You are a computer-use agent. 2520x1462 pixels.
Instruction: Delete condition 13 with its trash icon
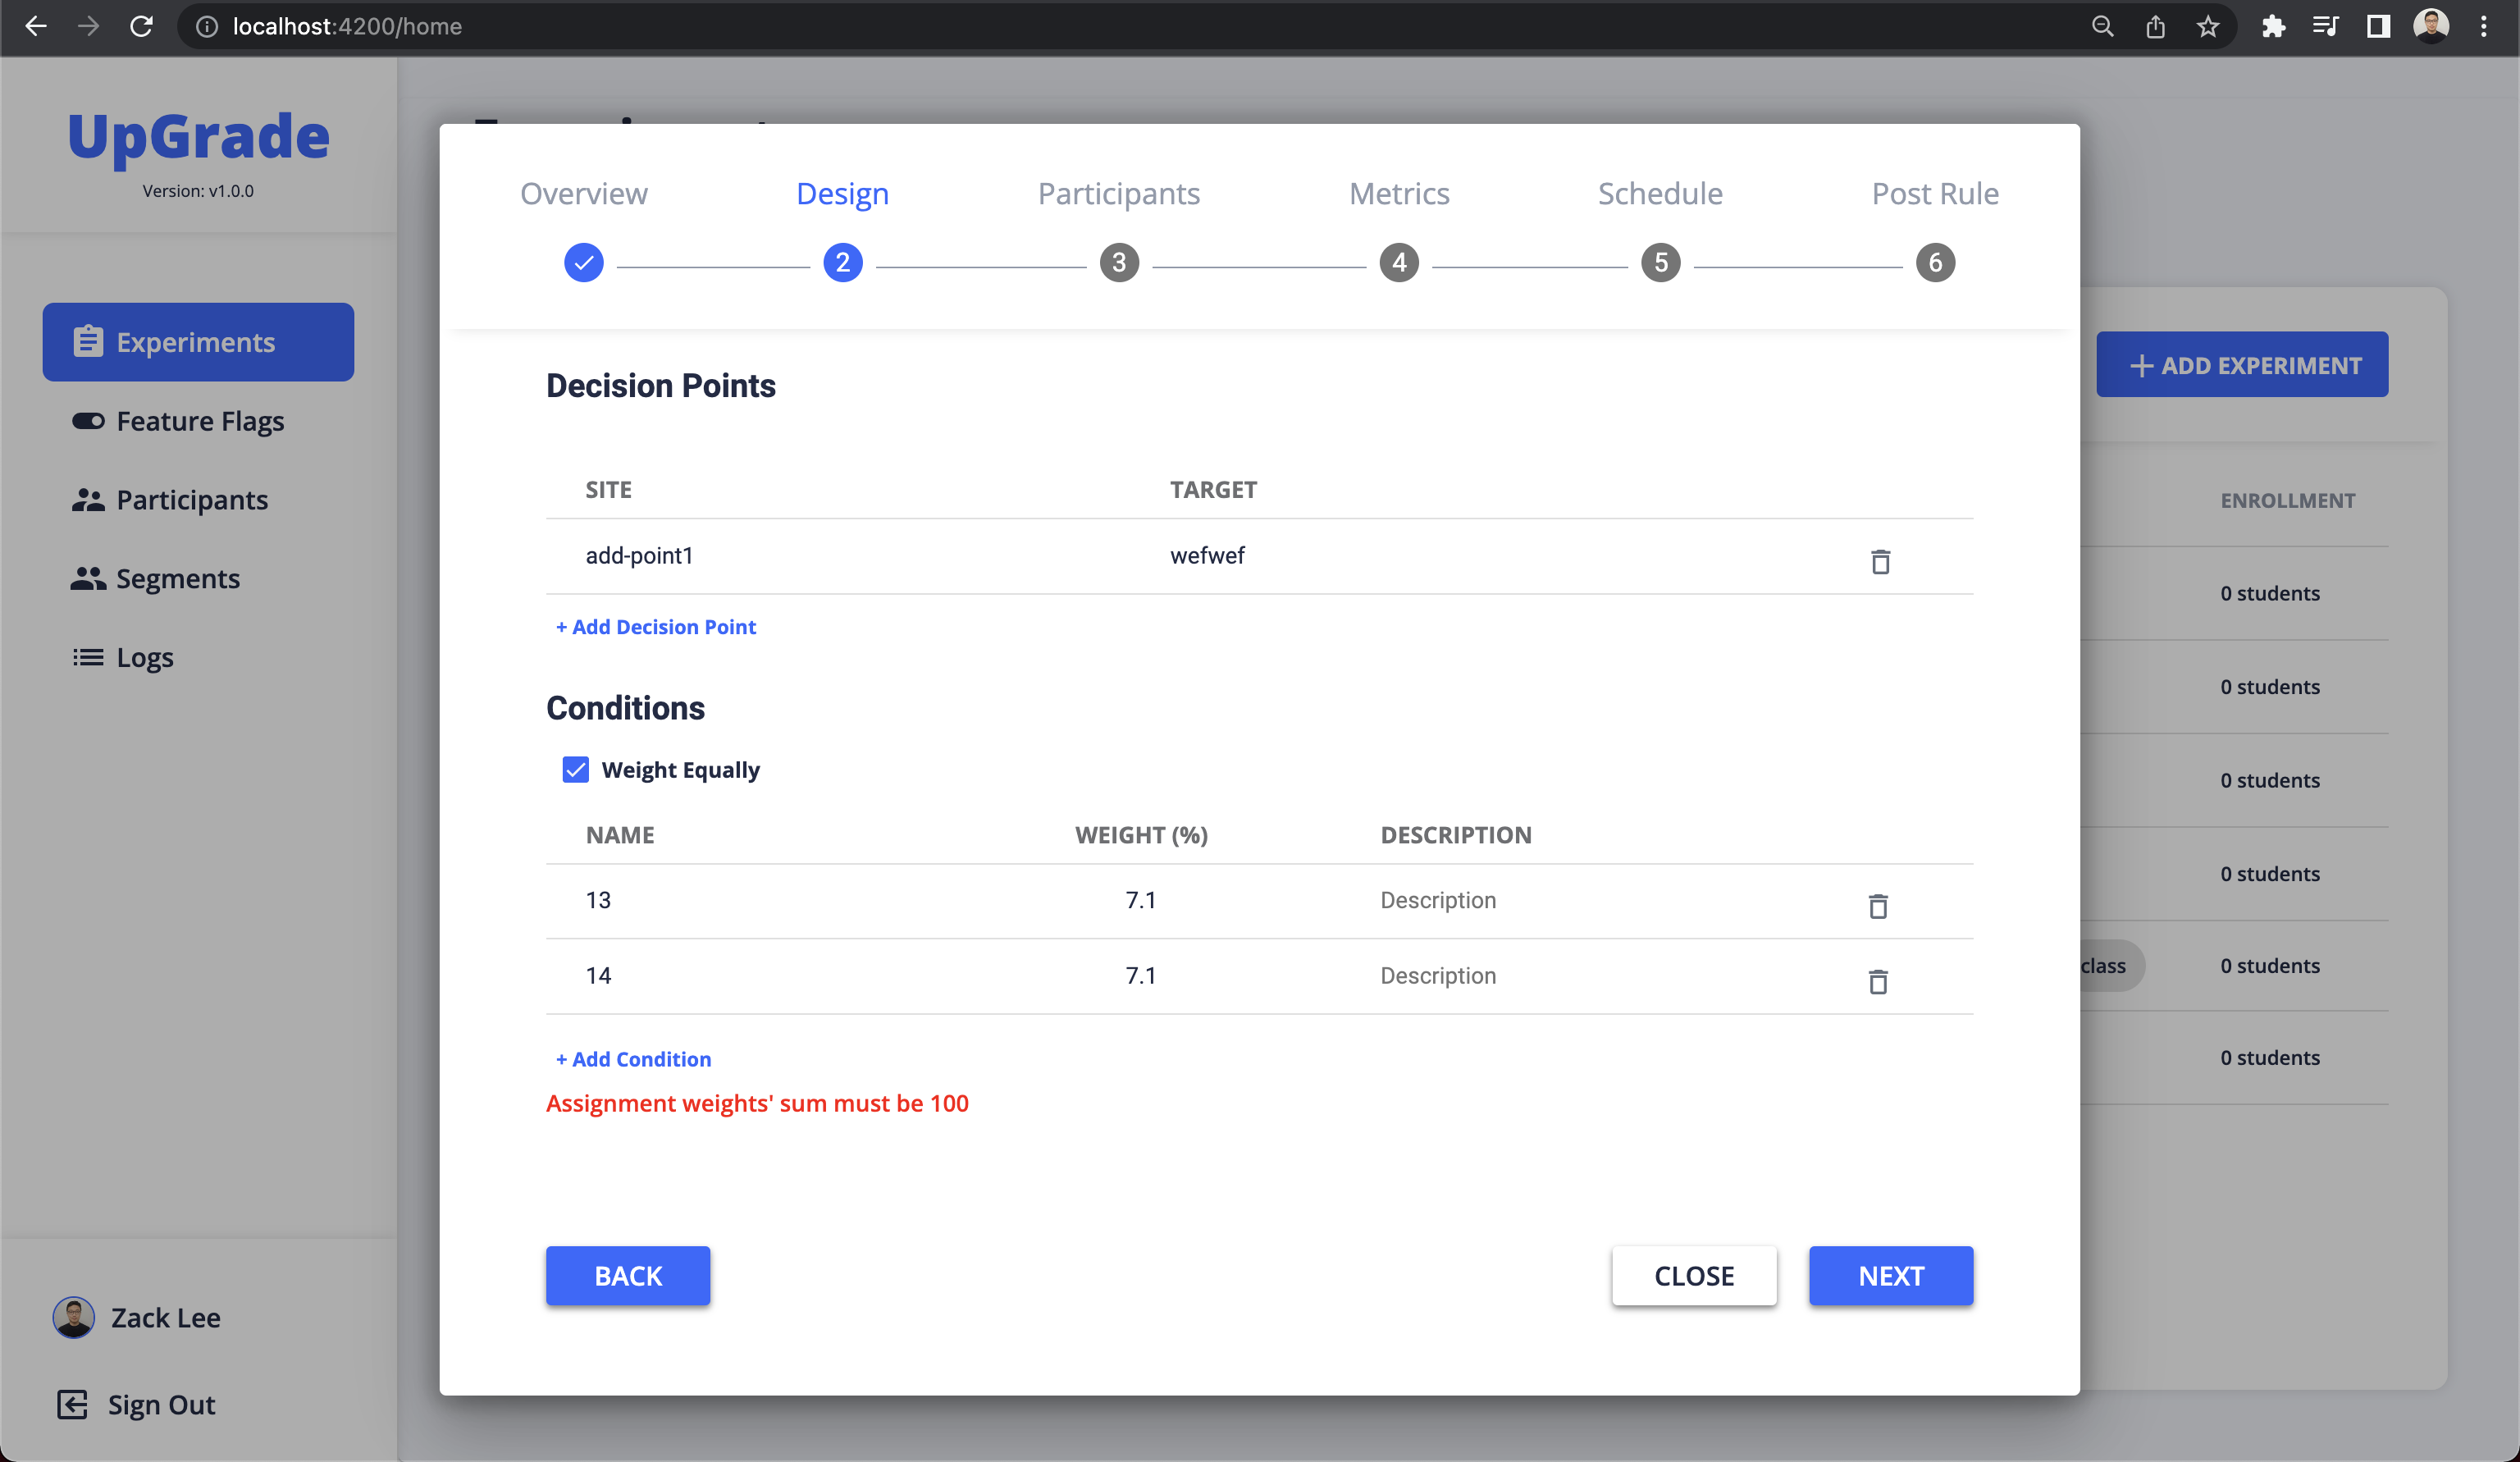tap(1878, 906)
